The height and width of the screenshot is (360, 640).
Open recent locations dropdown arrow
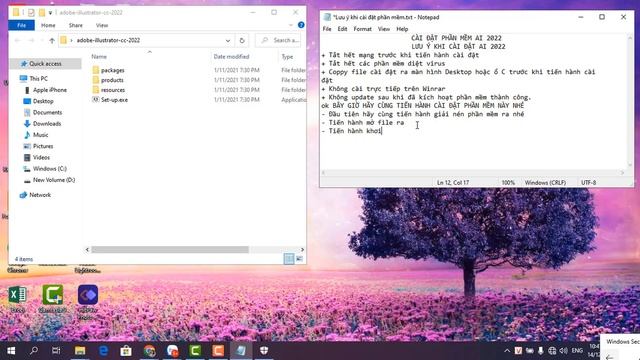coord(42,40)
